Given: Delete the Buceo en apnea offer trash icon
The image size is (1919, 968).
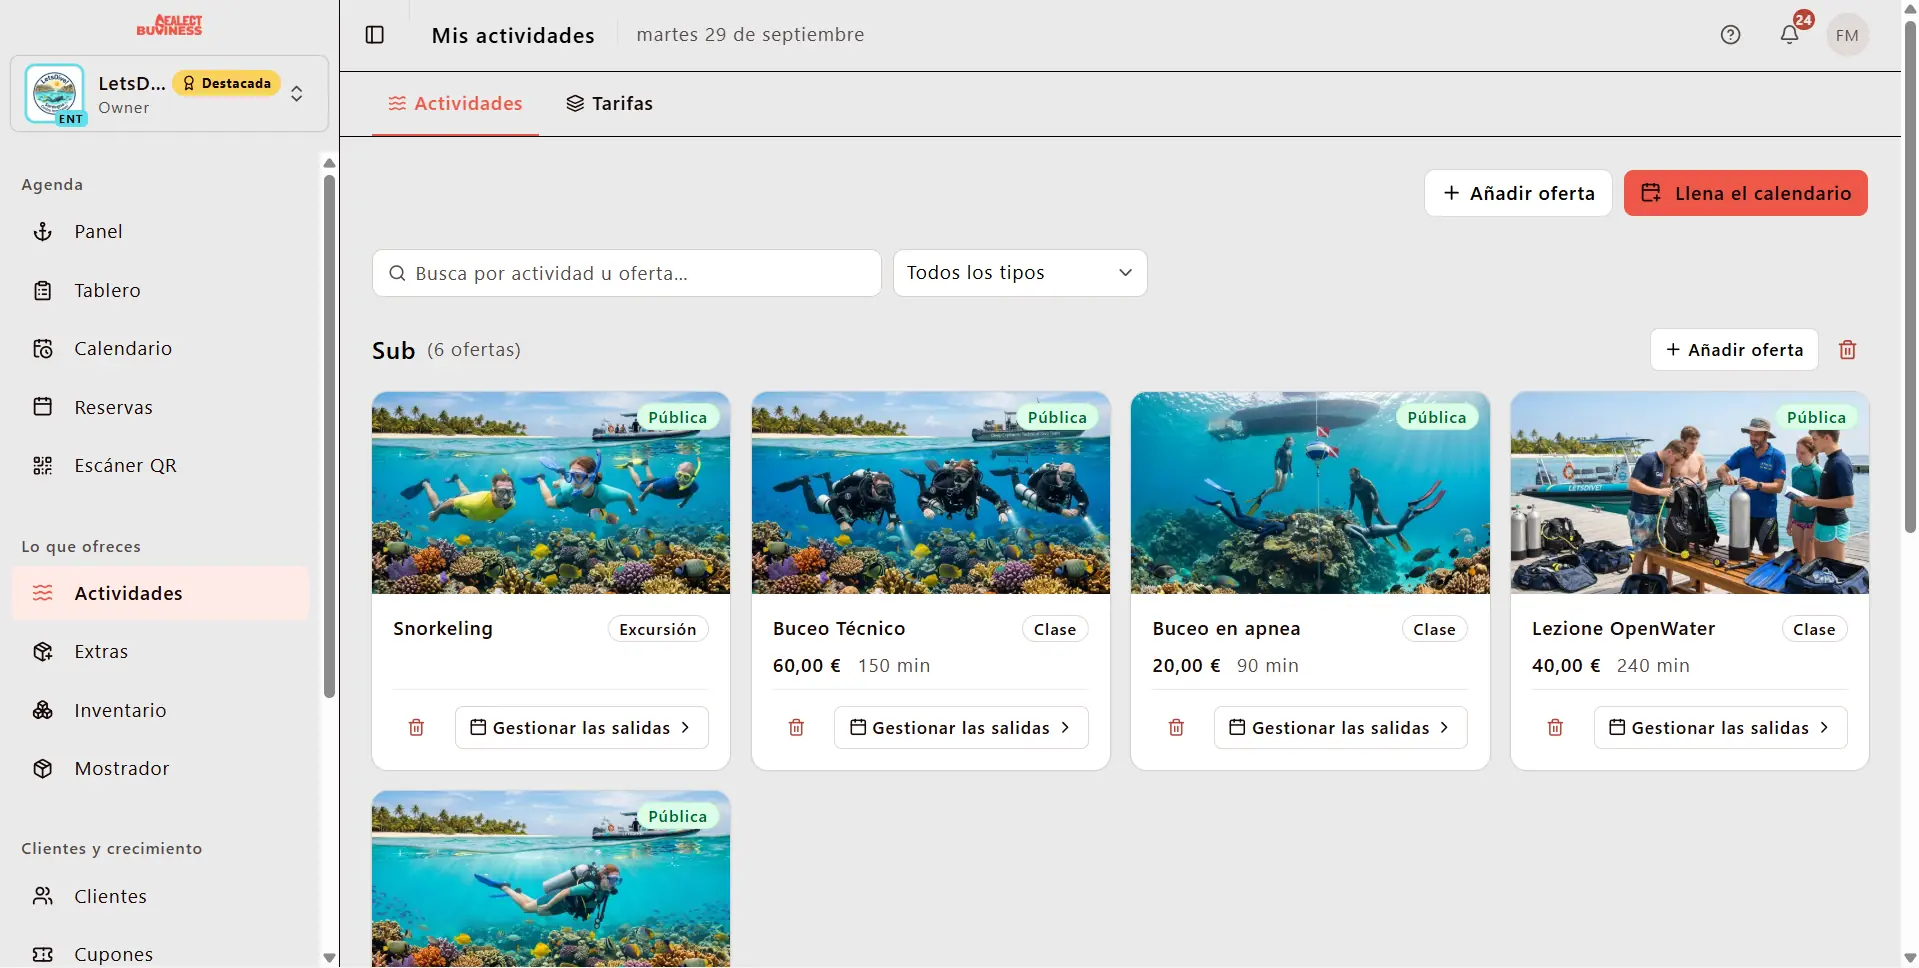Looking at the screenshot, I should click(x=1176, y=728).
